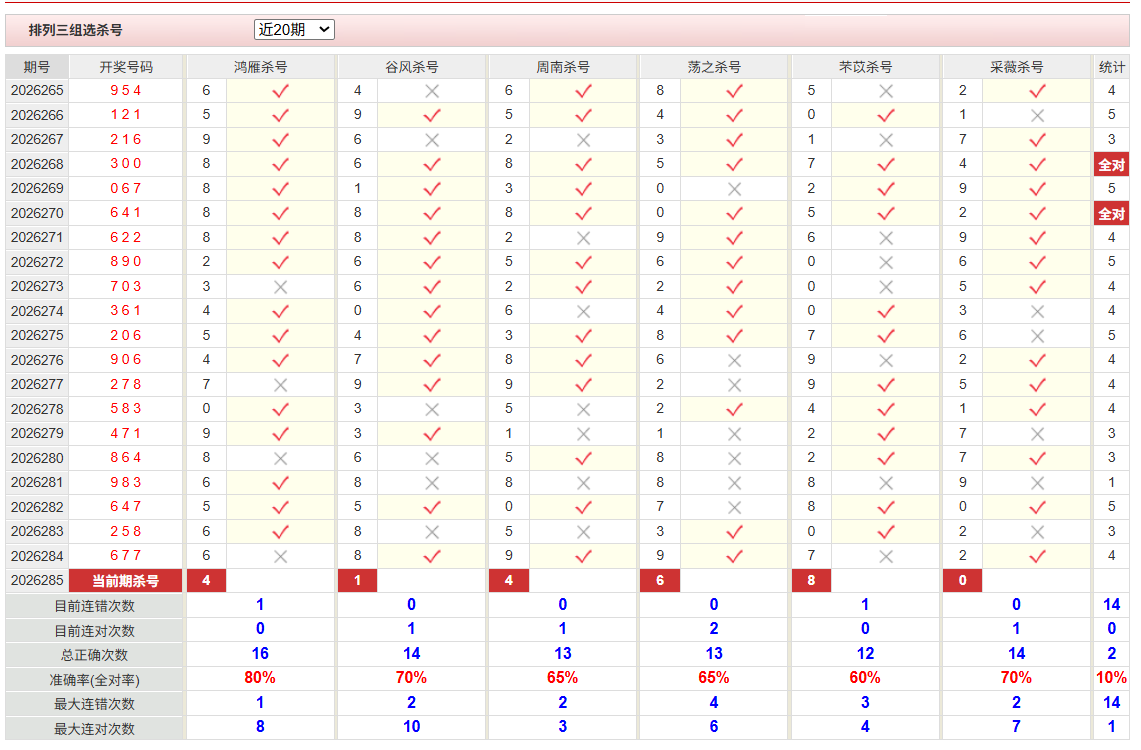This screenshot has height=750, width=1141.
Task: Click winning number 6 7 7
Action: click(126, 556)
